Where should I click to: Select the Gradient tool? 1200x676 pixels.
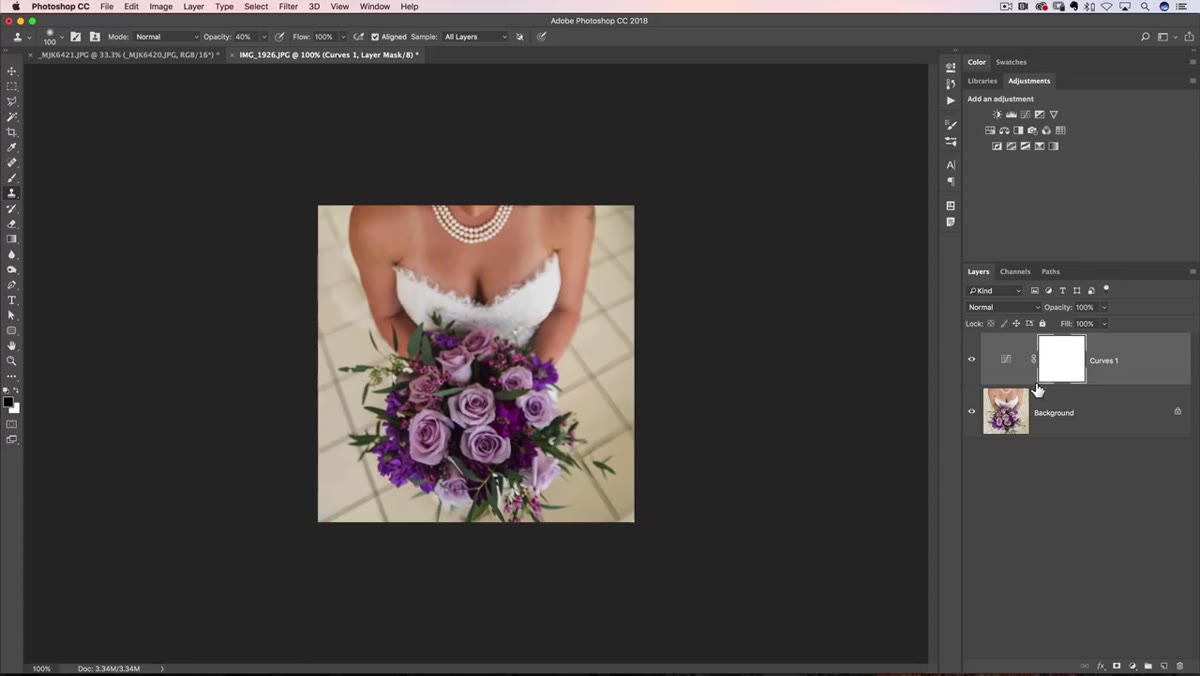[12, 239]
